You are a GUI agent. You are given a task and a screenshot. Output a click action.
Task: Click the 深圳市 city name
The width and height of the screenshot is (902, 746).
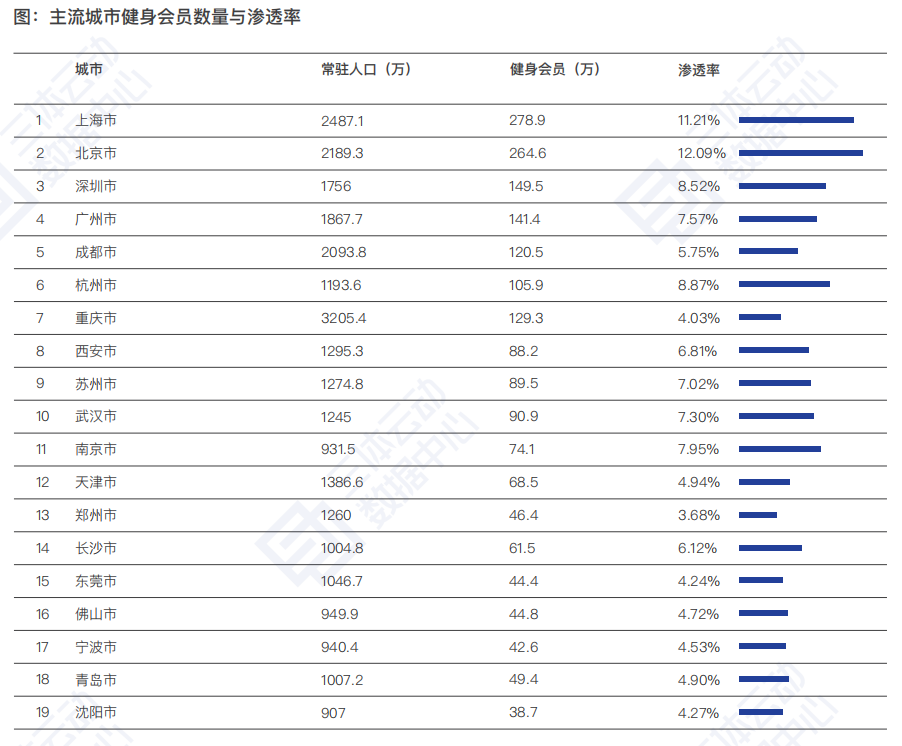click(x=96, y=186)
